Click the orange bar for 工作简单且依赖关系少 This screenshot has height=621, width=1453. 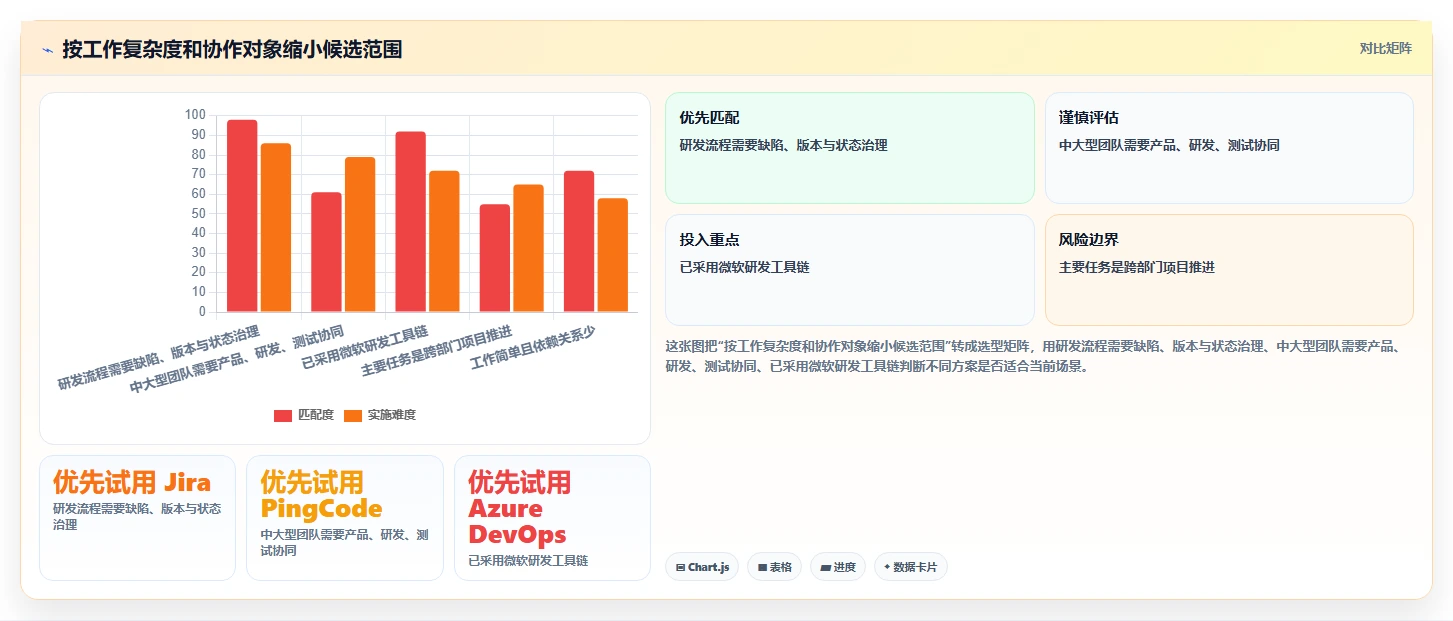coord(613,255)
